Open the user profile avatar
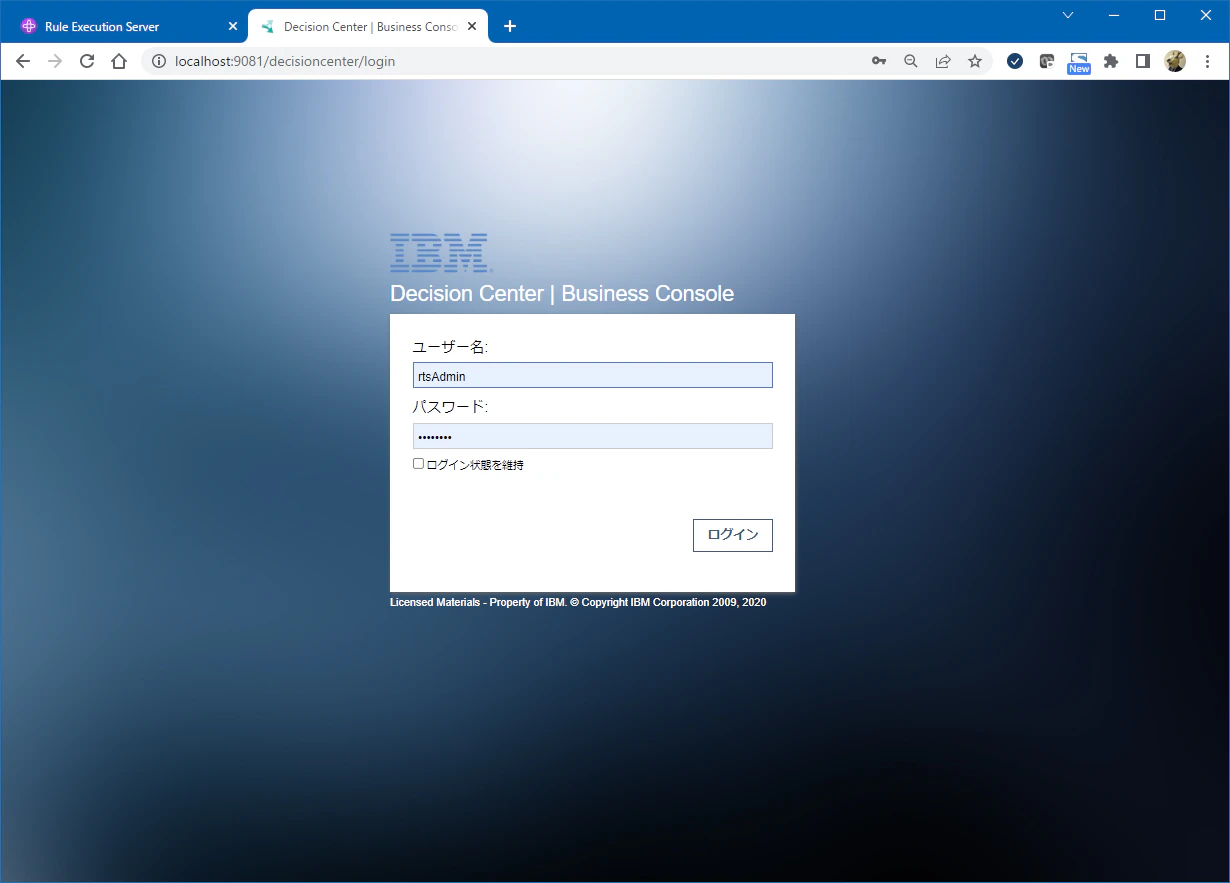 tap(1175, 61)
